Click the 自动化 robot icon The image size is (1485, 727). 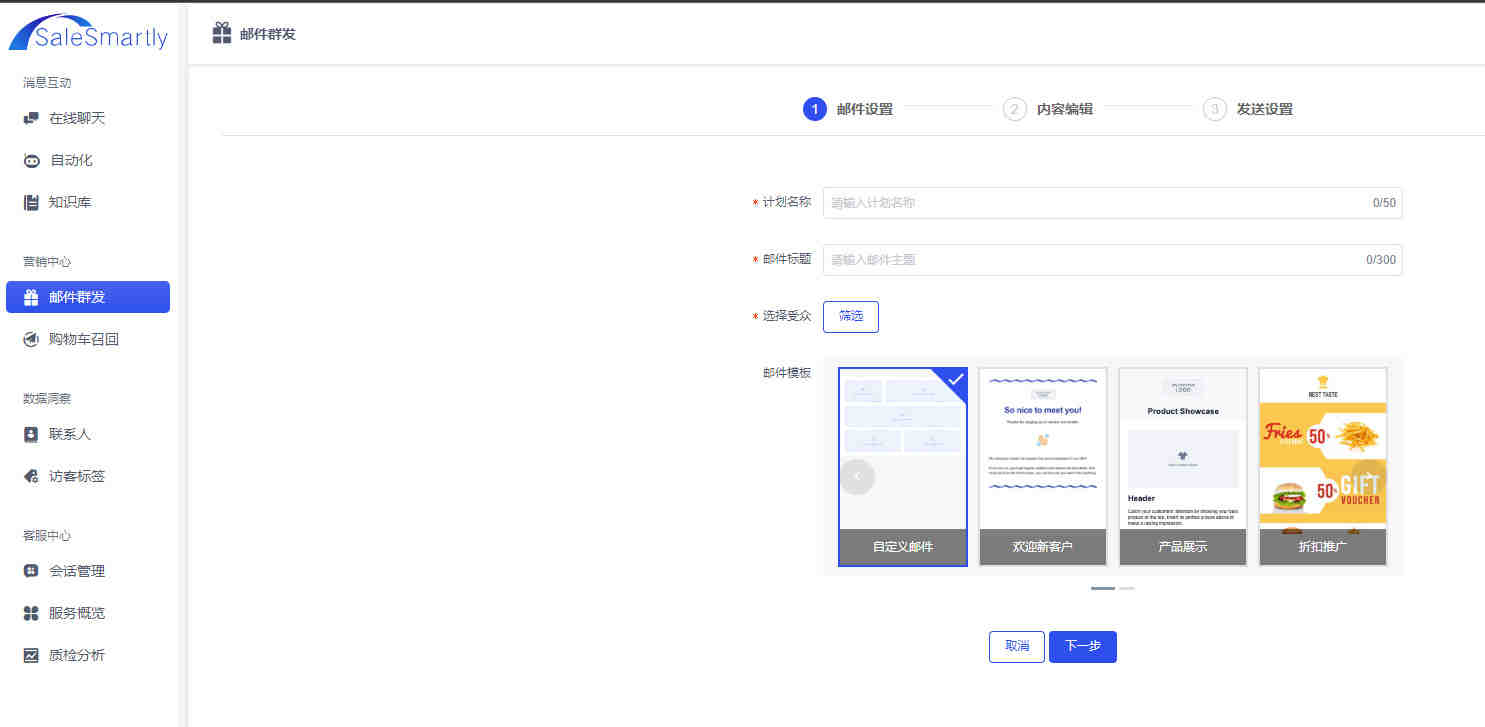pos(32,160)
